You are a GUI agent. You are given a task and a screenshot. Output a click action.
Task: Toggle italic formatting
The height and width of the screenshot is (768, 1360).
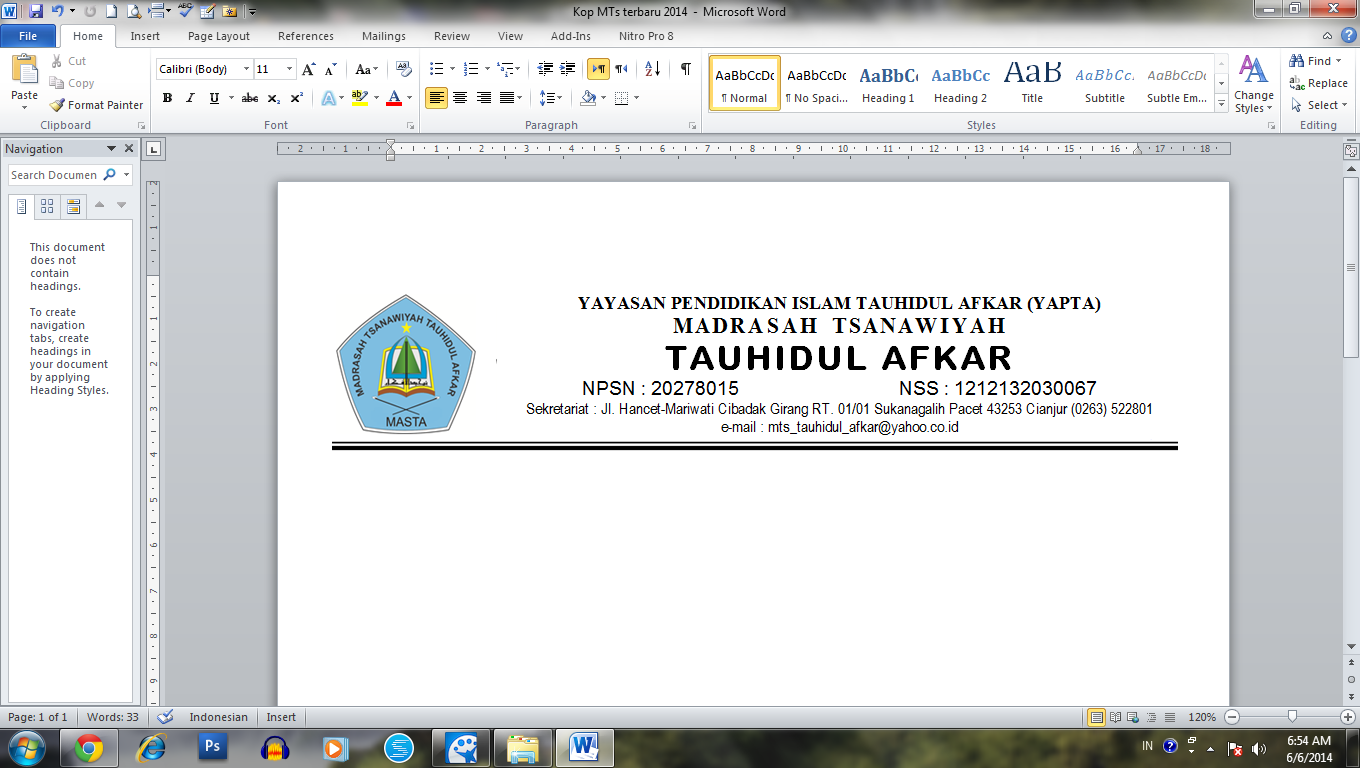[190, 98]
